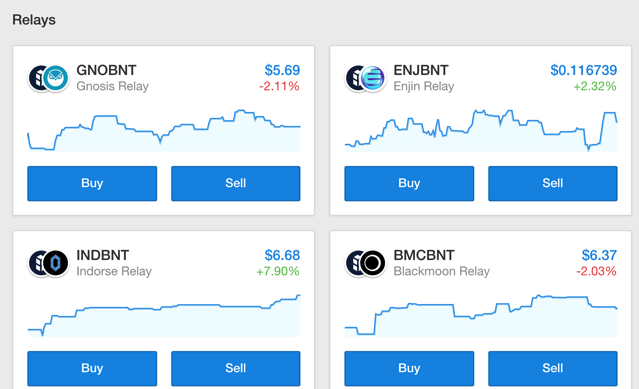This screenshot has height=389, width=639.
Task: Click Bancor logo beside INDBNT
Action: [x=36, y=263]
